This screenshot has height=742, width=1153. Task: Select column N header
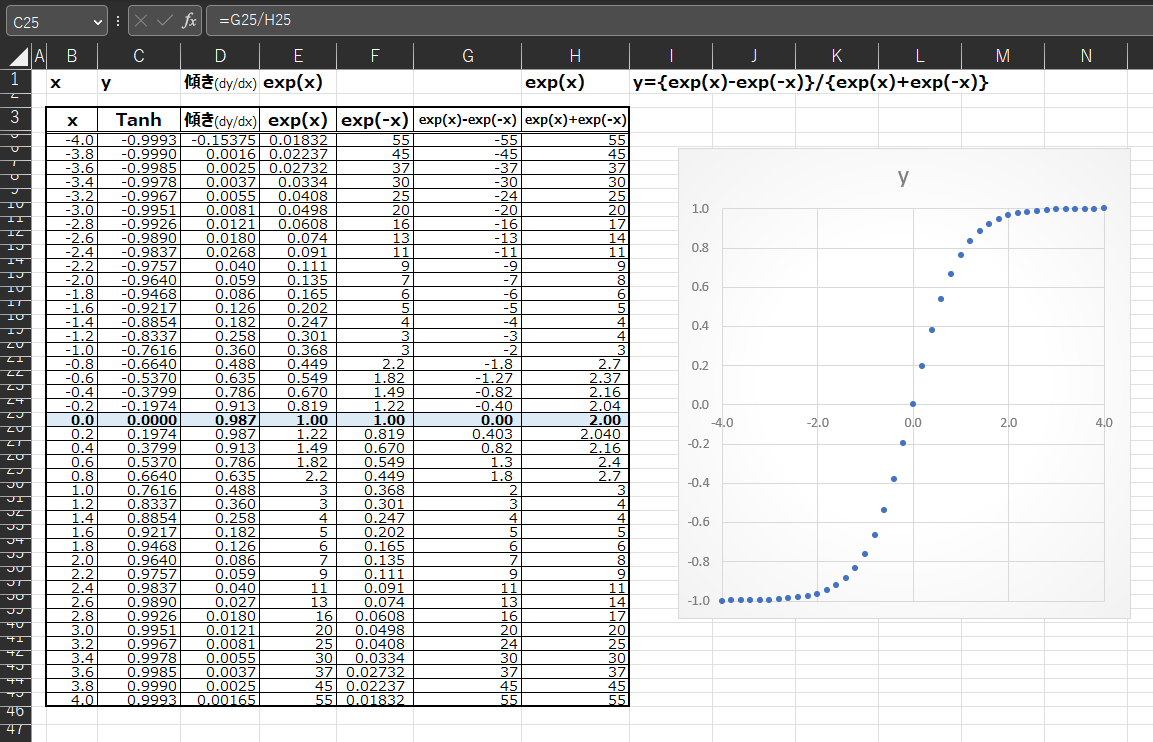tap(1086, 56)
